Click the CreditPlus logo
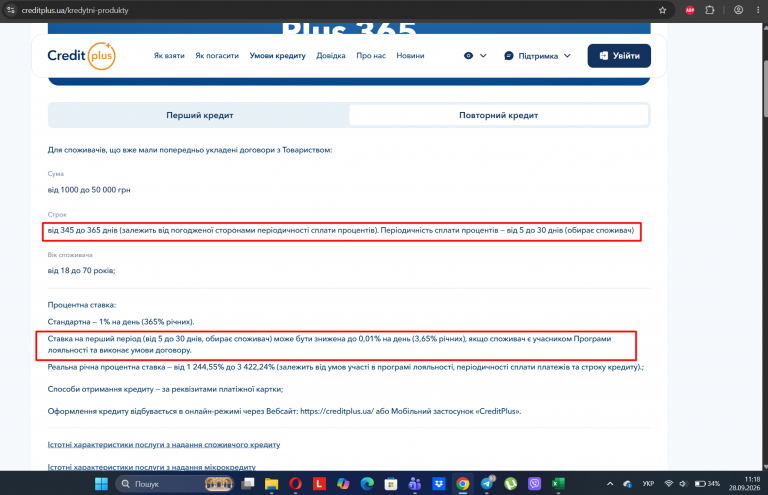The image size is (768, 495). coord(82,56)
